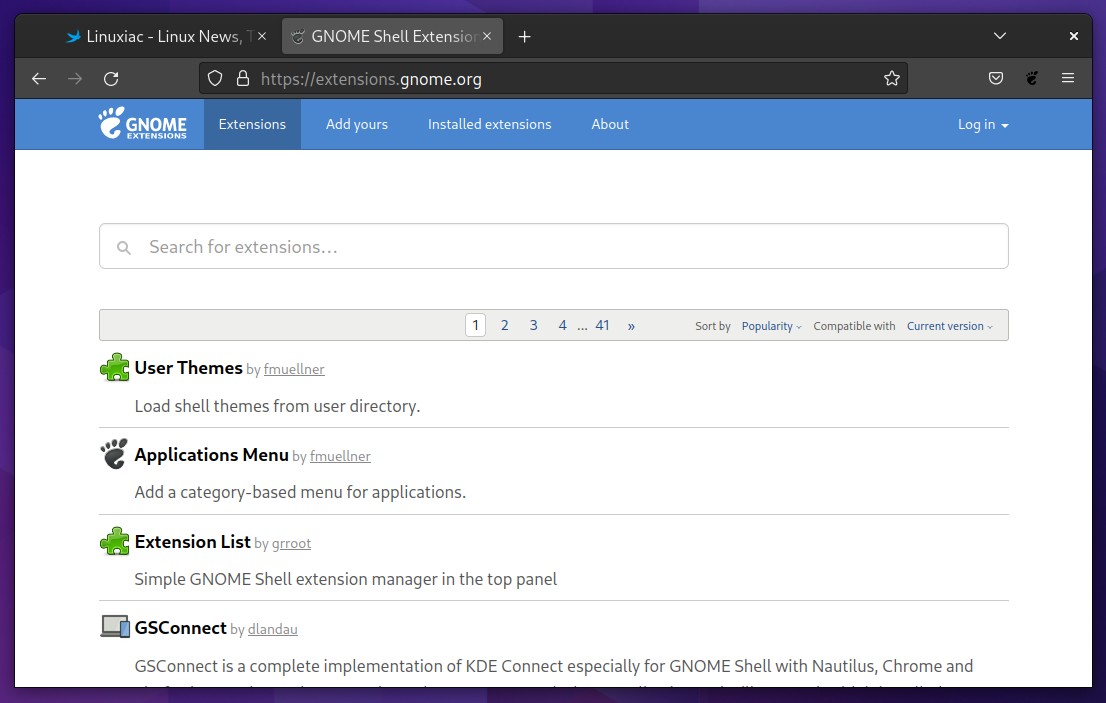Click the GNOME Shell integration toolbar icon

point(1032,78)
